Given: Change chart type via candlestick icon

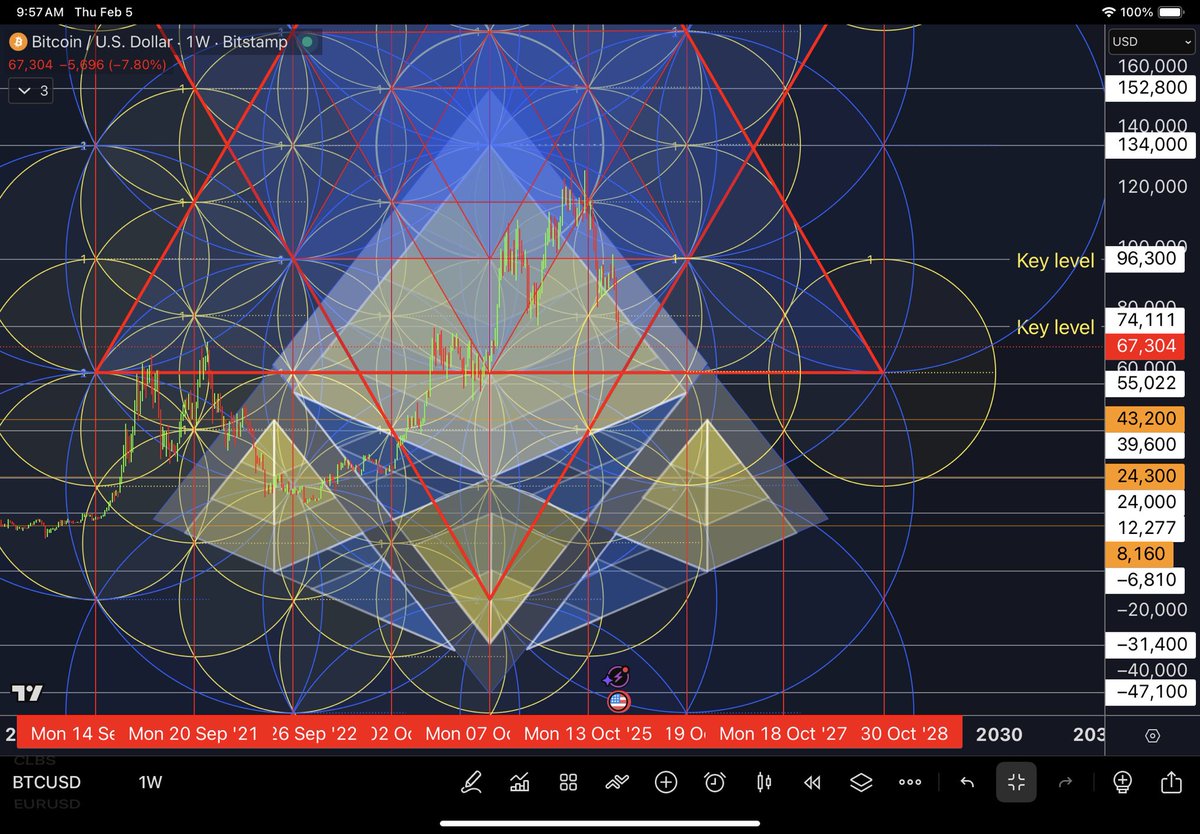Looking at the screenshot, I should pyautogui.click(x=764, y=782).
